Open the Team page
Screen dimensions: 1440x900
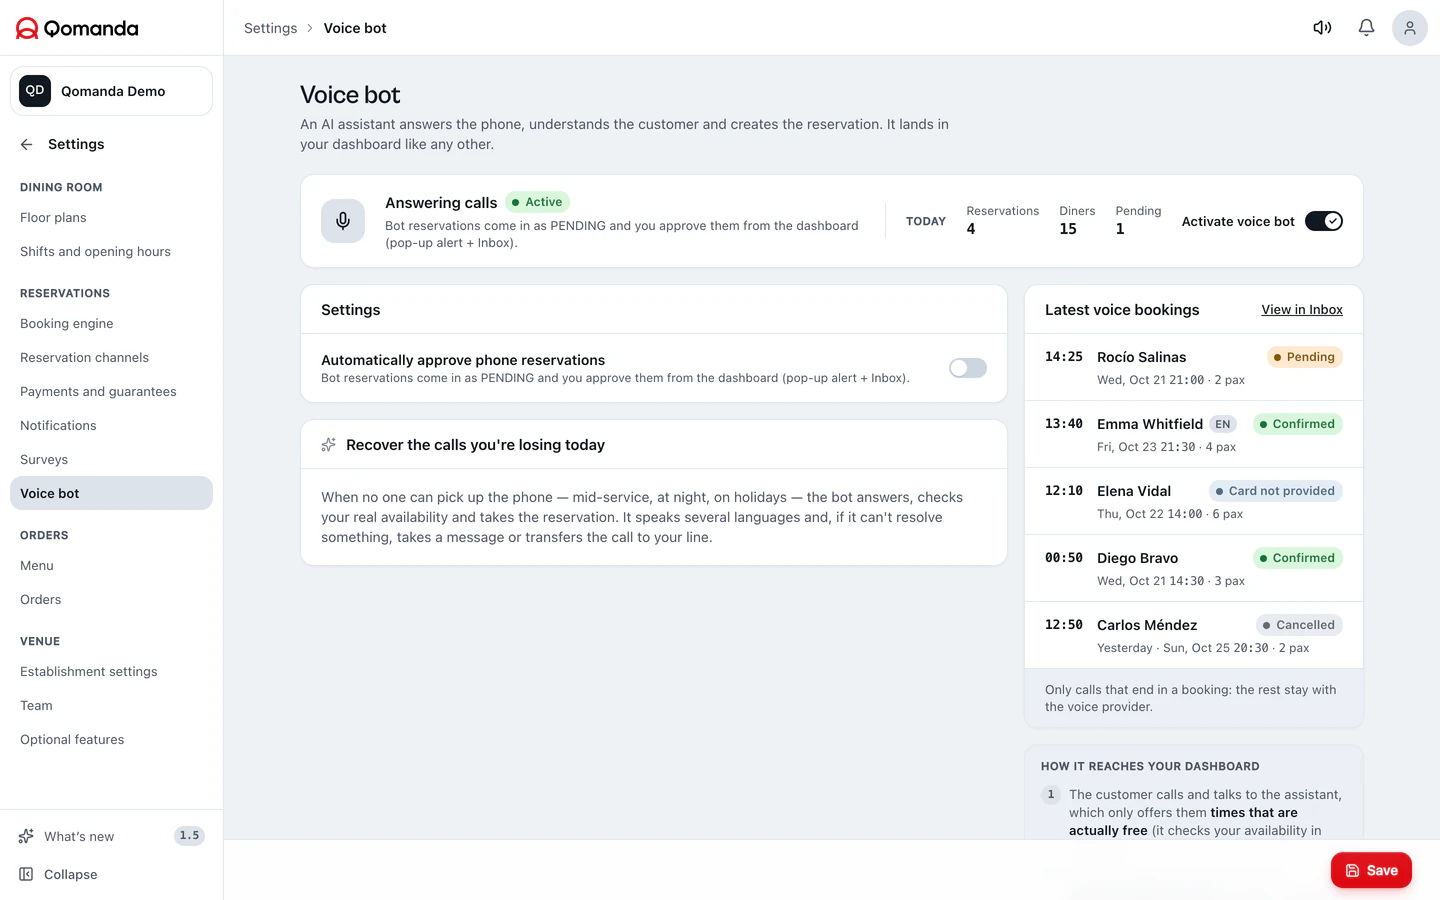point(111,706)
